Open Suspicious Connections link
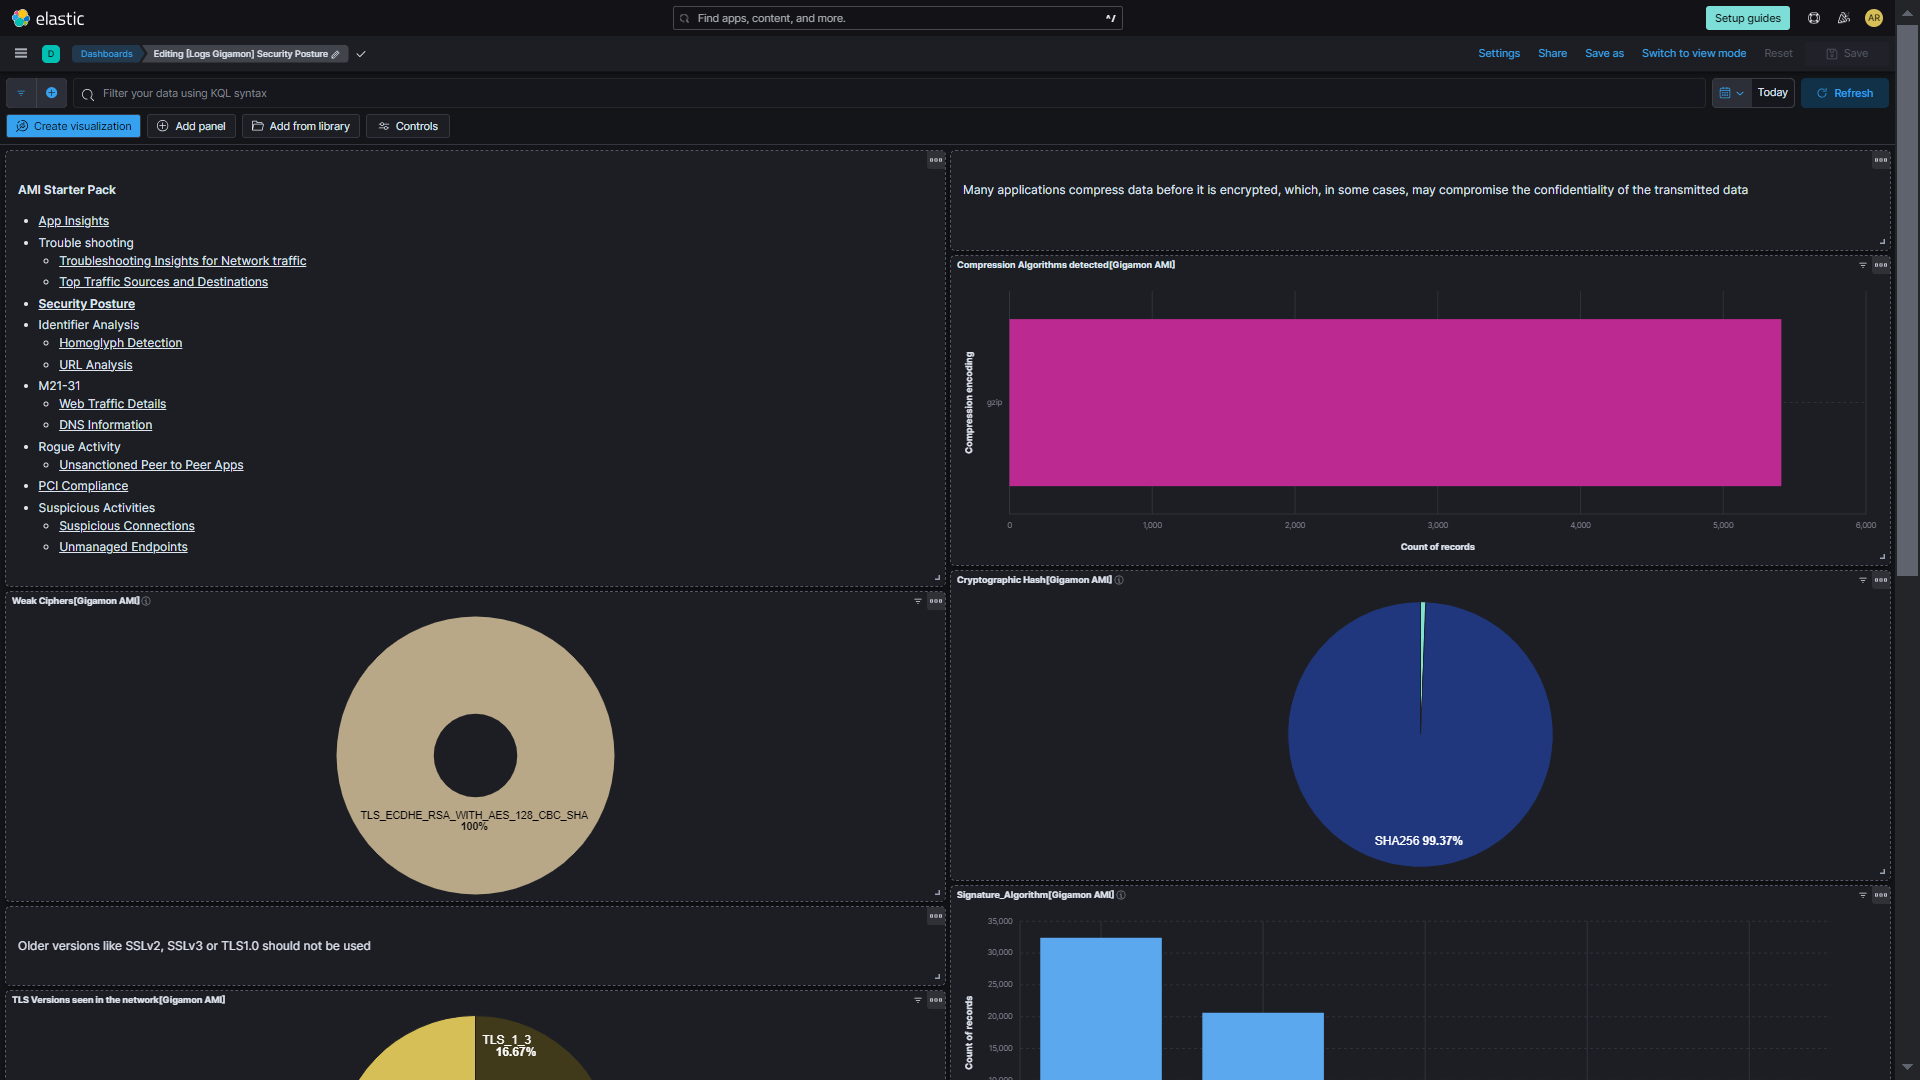1920x1080 pixels. point(126,526)
